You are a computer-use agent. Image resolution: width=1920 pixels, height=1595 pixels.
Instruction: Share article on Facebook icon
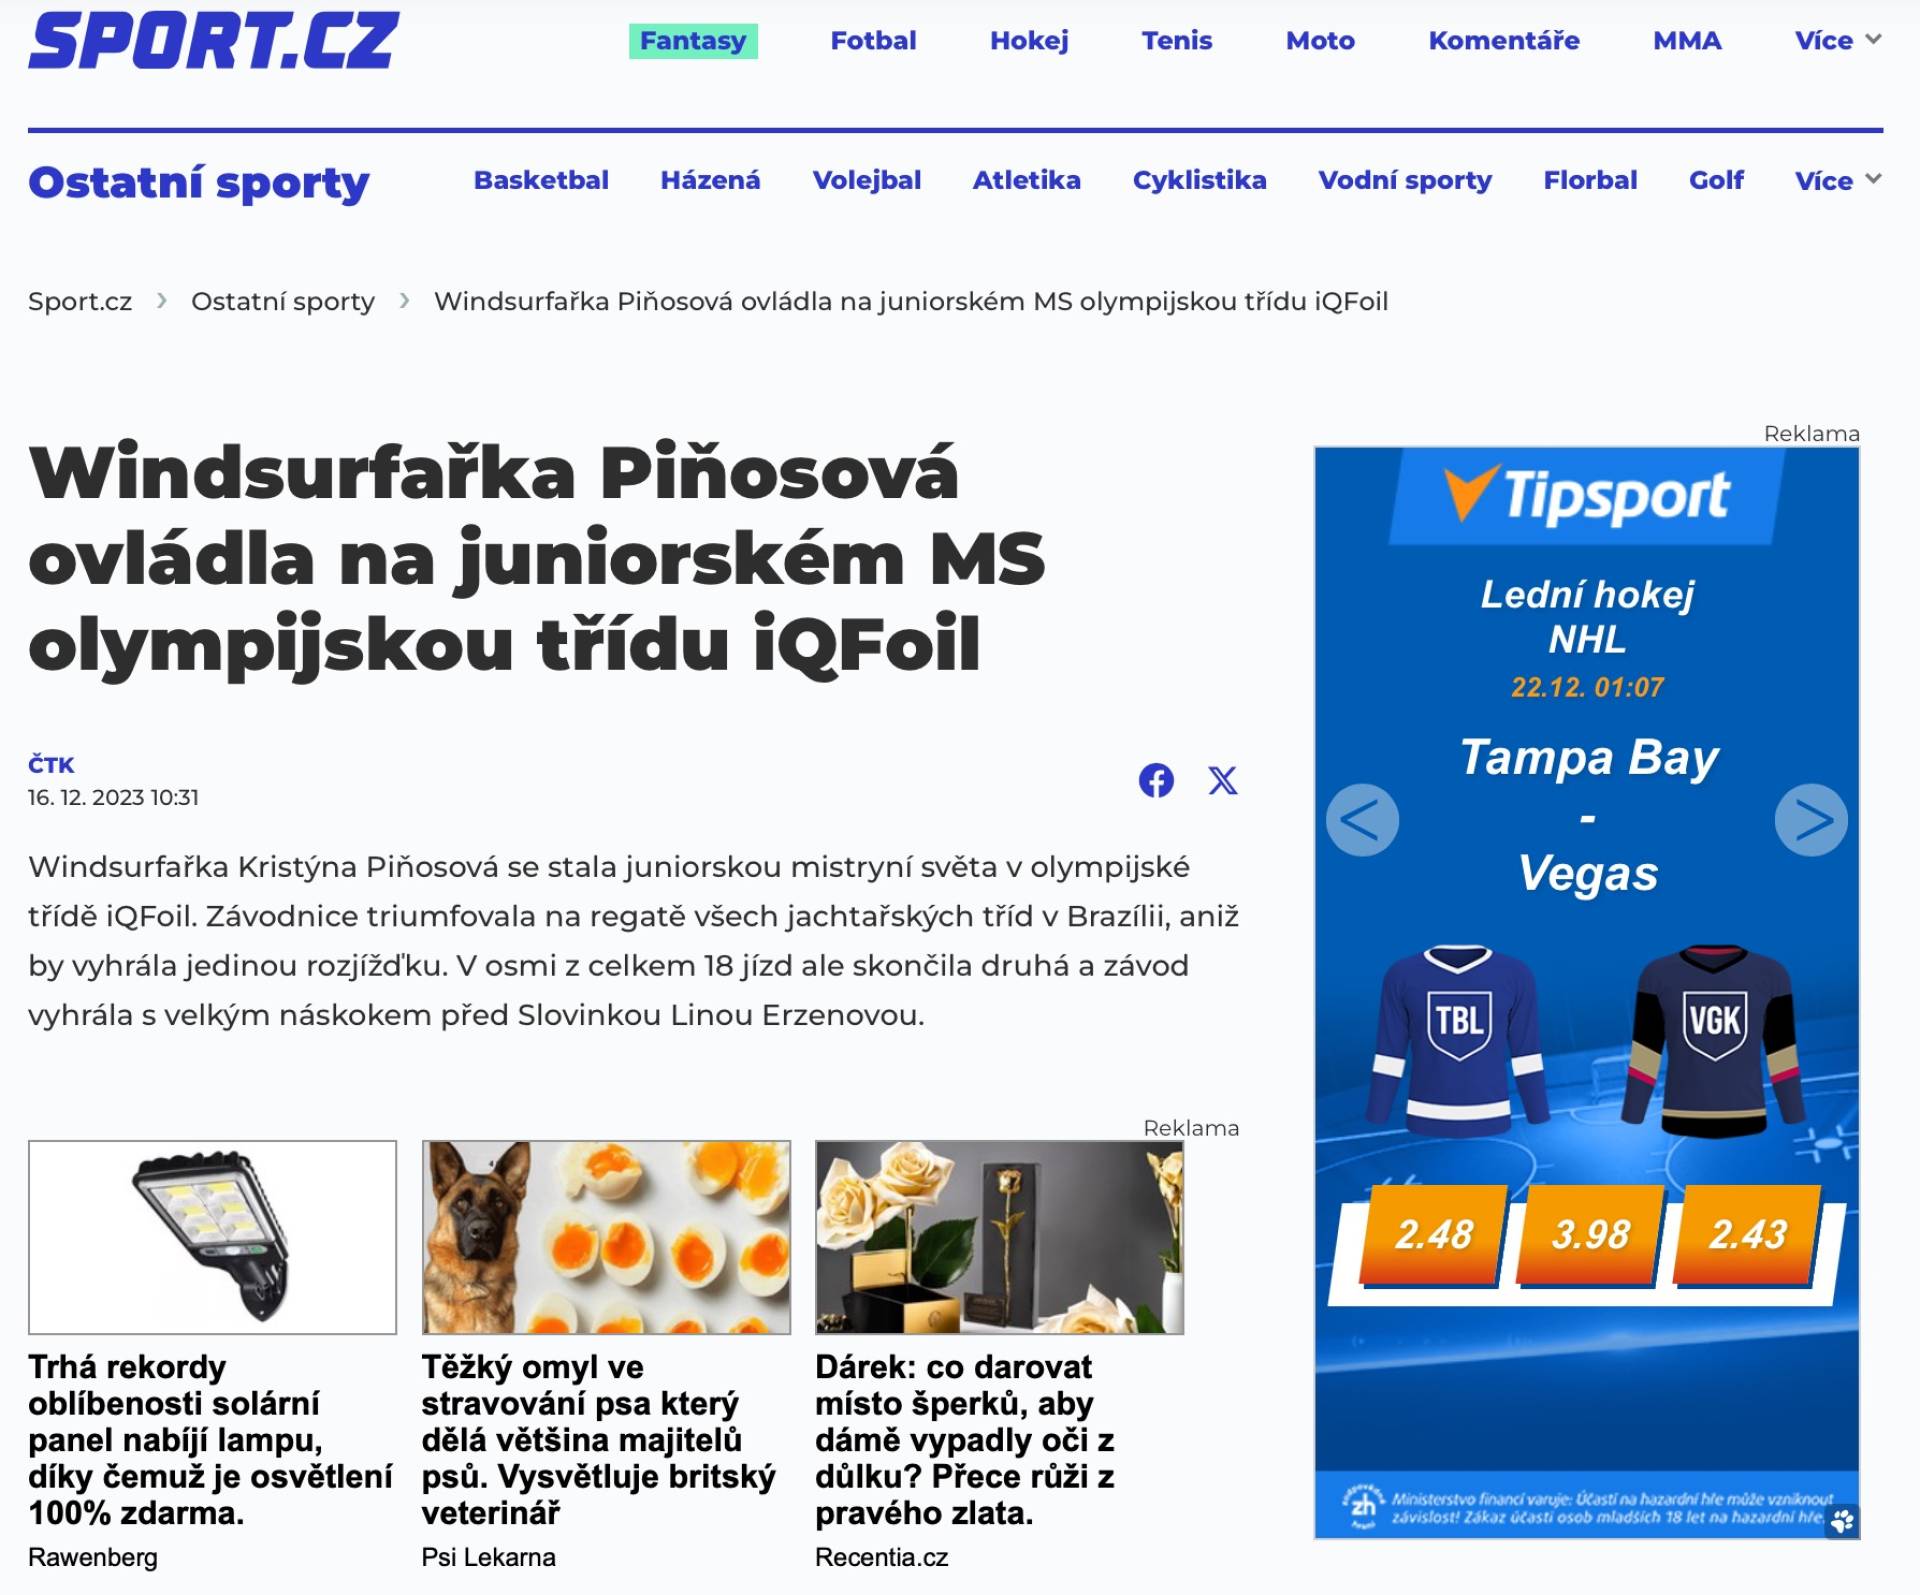[x=1156, y=780]
